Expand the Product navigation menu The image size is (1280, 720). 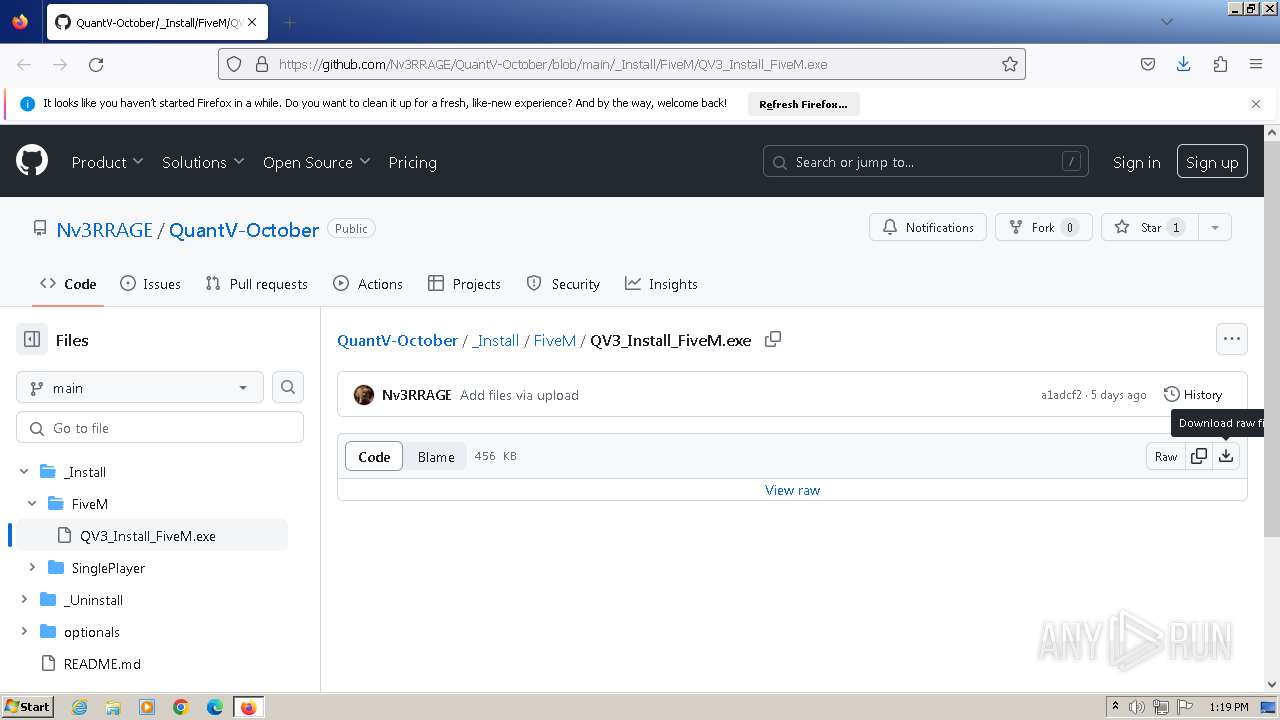point(107,162)
